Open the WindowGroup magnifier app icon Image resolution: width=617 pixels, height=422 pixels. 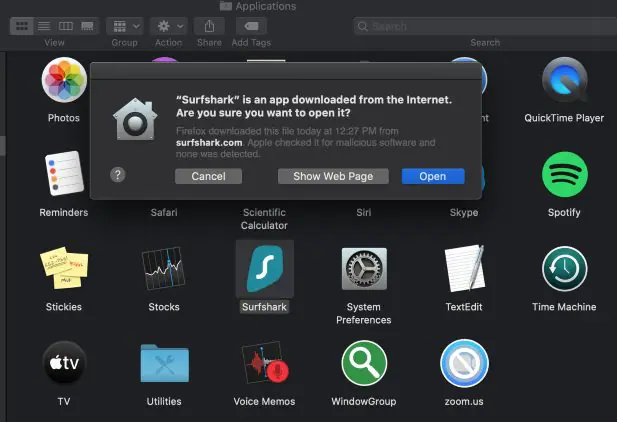364,363
